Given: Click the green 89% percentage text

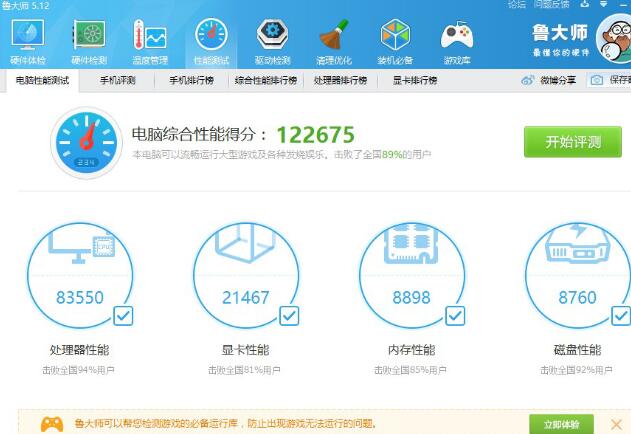Looking at the screenshot, I should coord(392,154).
